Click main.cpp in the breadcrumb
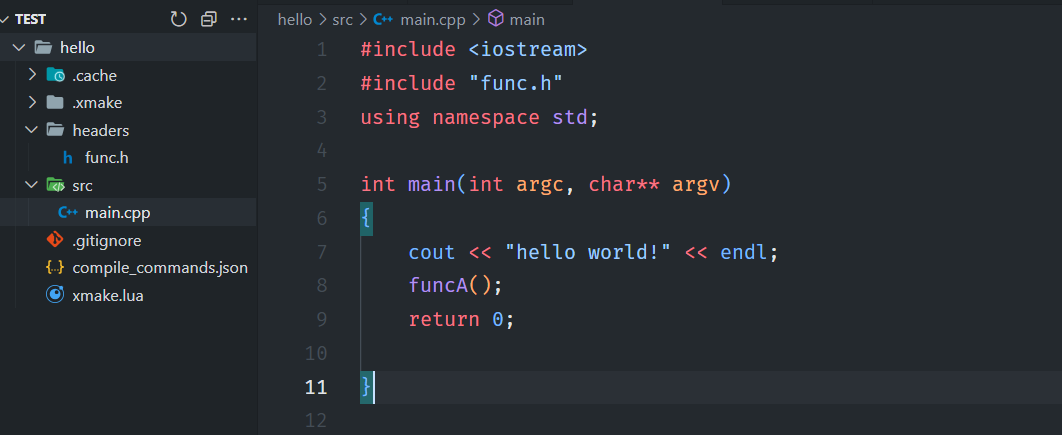The width and height of the screenshot is (1062, 435). point(433,20)
